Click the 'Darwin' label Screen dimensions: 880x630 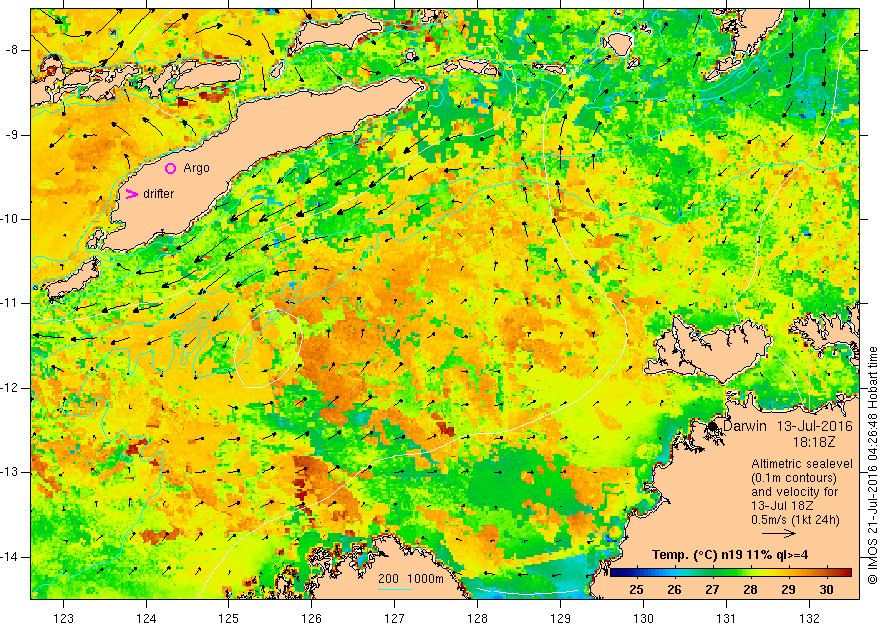point(745,426)
